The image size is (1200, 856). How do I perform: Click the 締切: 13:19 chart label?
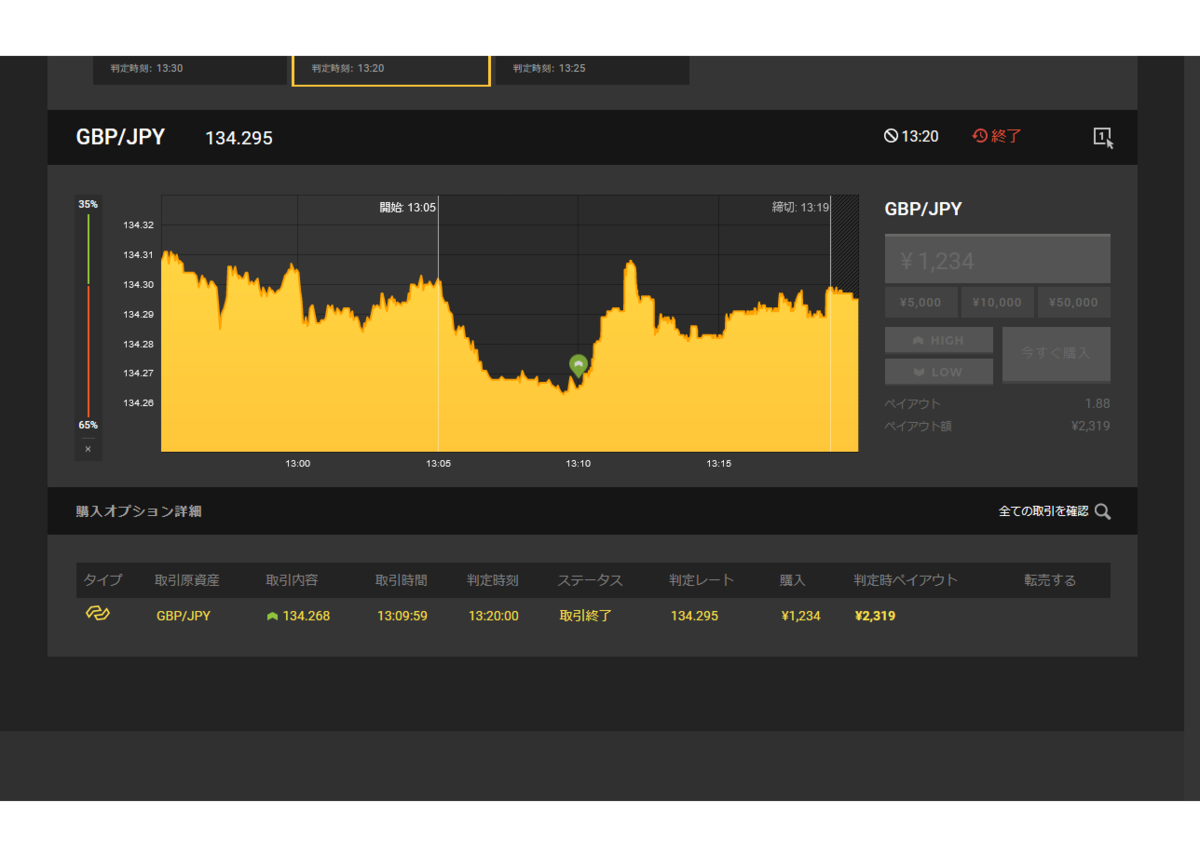click(801, 207)
